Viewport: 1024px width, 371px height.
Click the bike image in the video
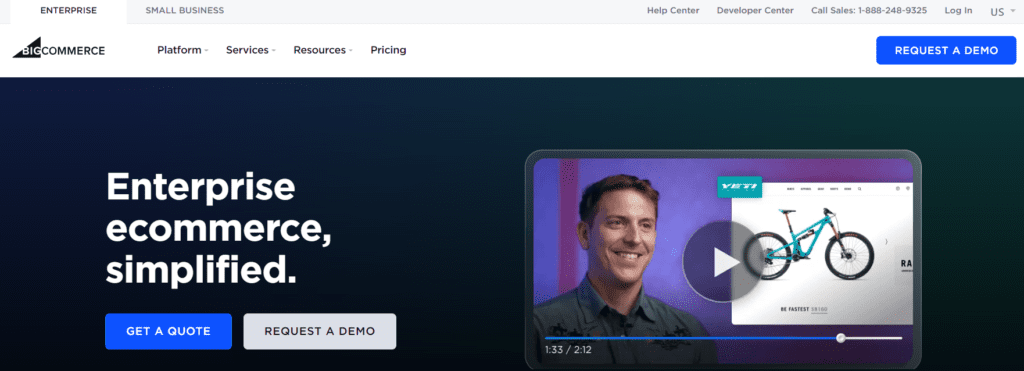pyautogui.click(x=810, y=243)
